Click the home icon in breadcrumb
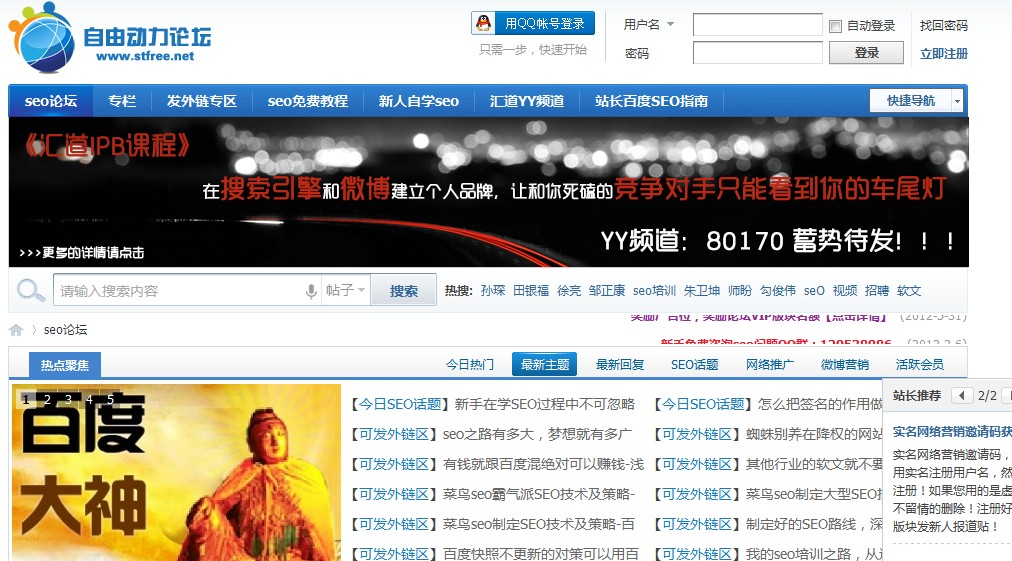This screenshot has width=1012, height=561. click(x=16, y=330)
